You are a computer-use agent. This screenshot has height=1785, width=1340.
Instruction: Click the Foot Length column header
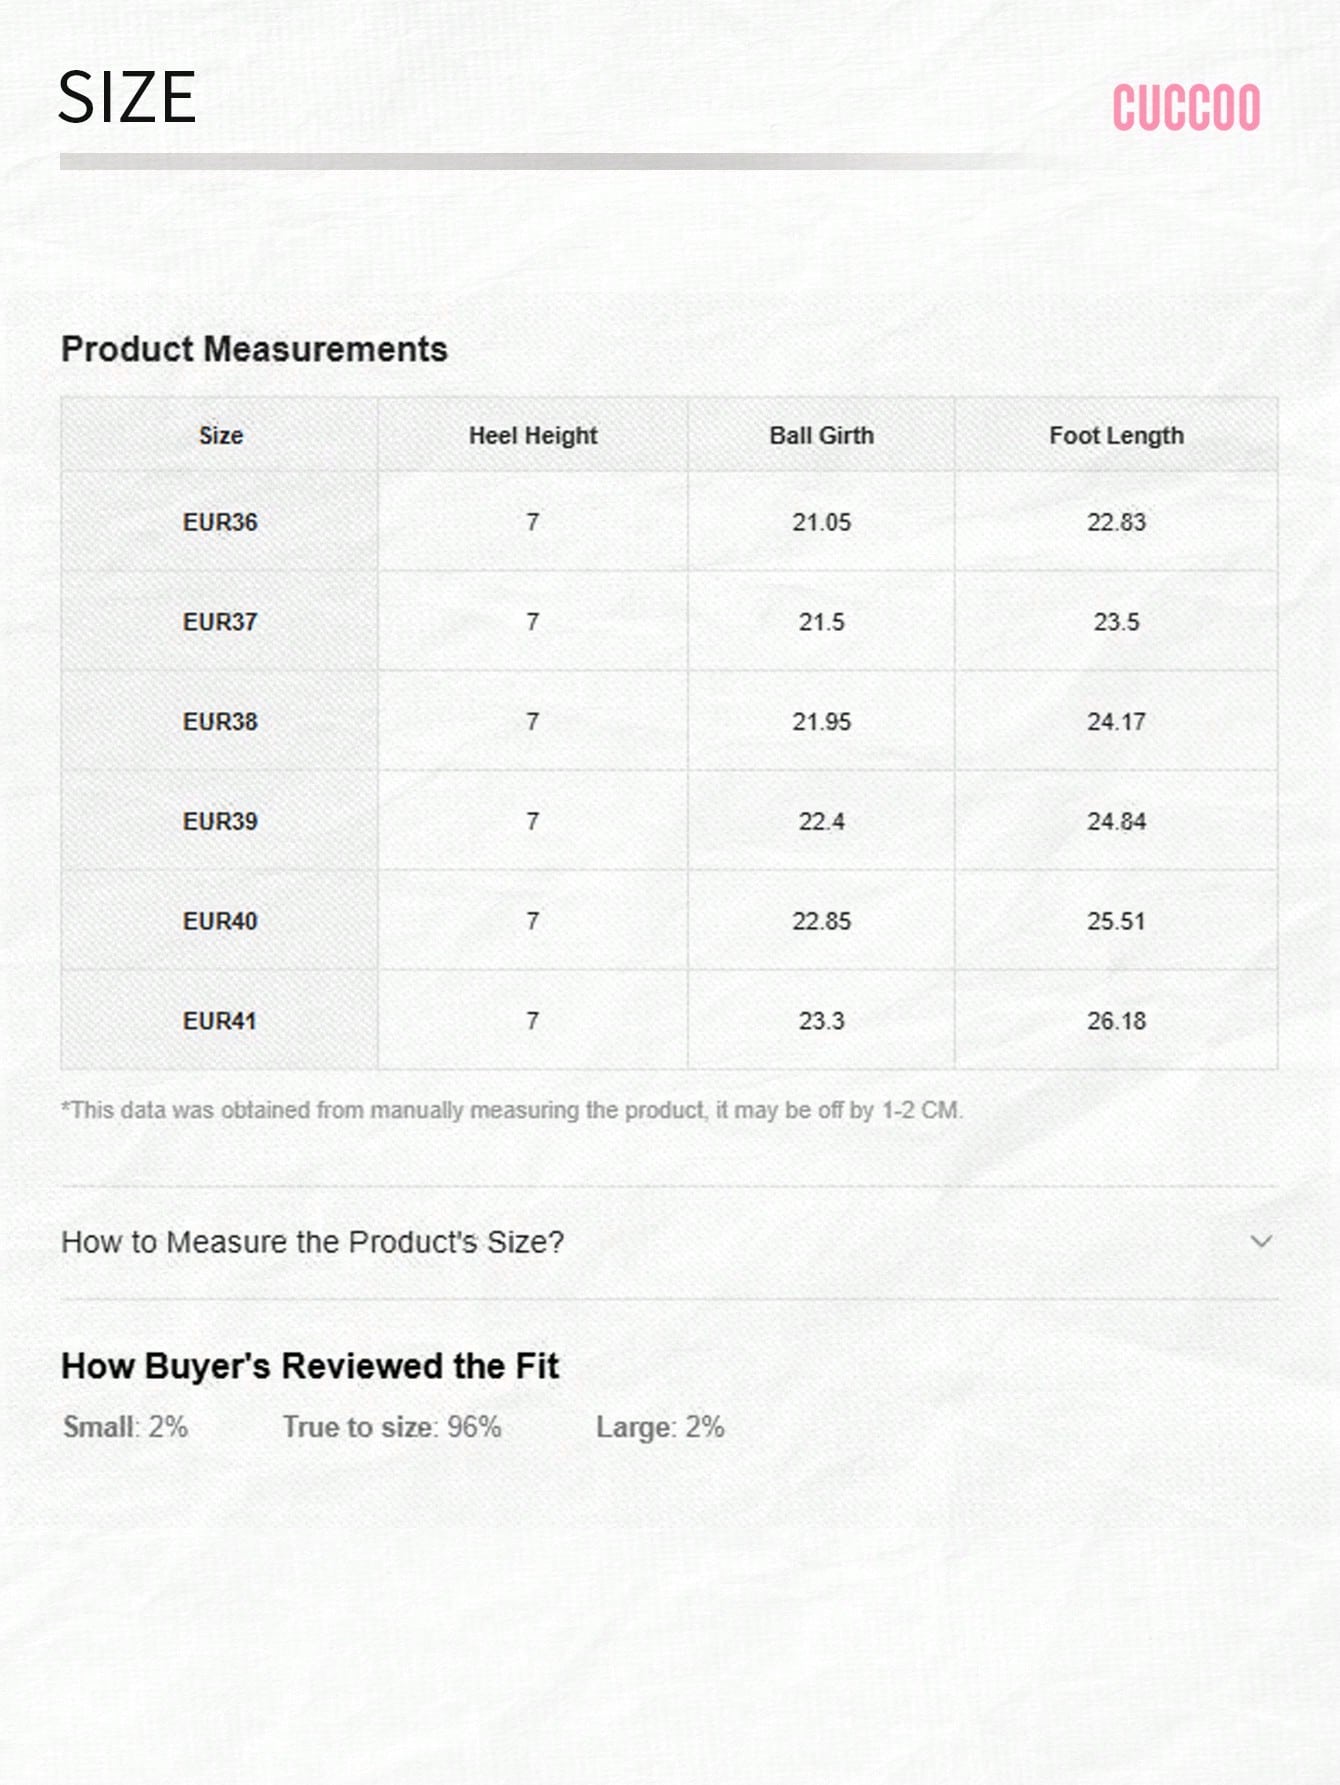tap(1116, 436)
